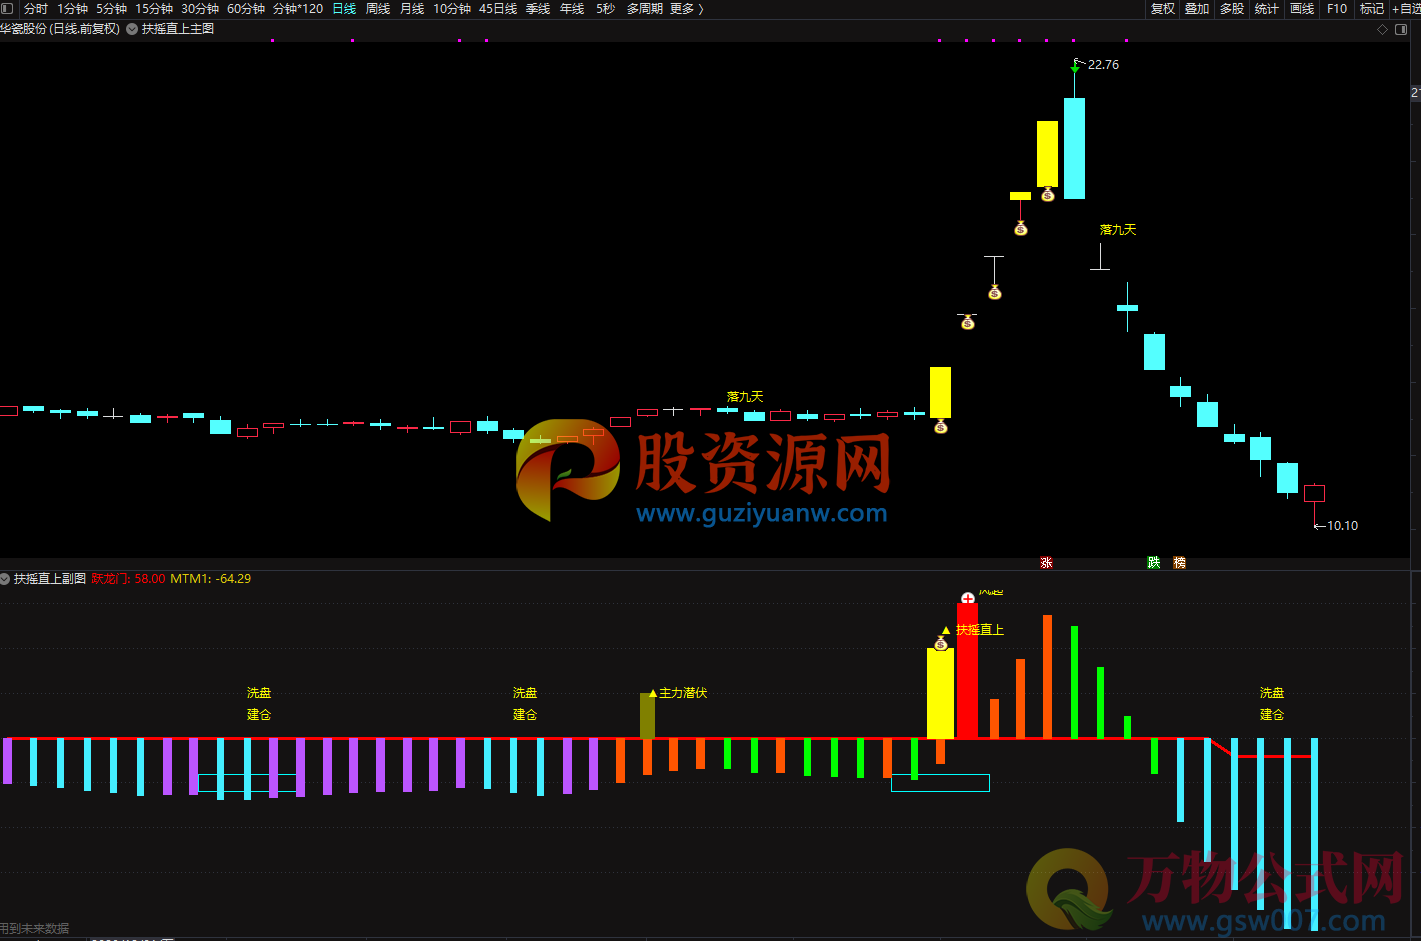Click 用到未来数据 status text
This screenshot has width=1421, height=941.
click(x=35, y=928)
